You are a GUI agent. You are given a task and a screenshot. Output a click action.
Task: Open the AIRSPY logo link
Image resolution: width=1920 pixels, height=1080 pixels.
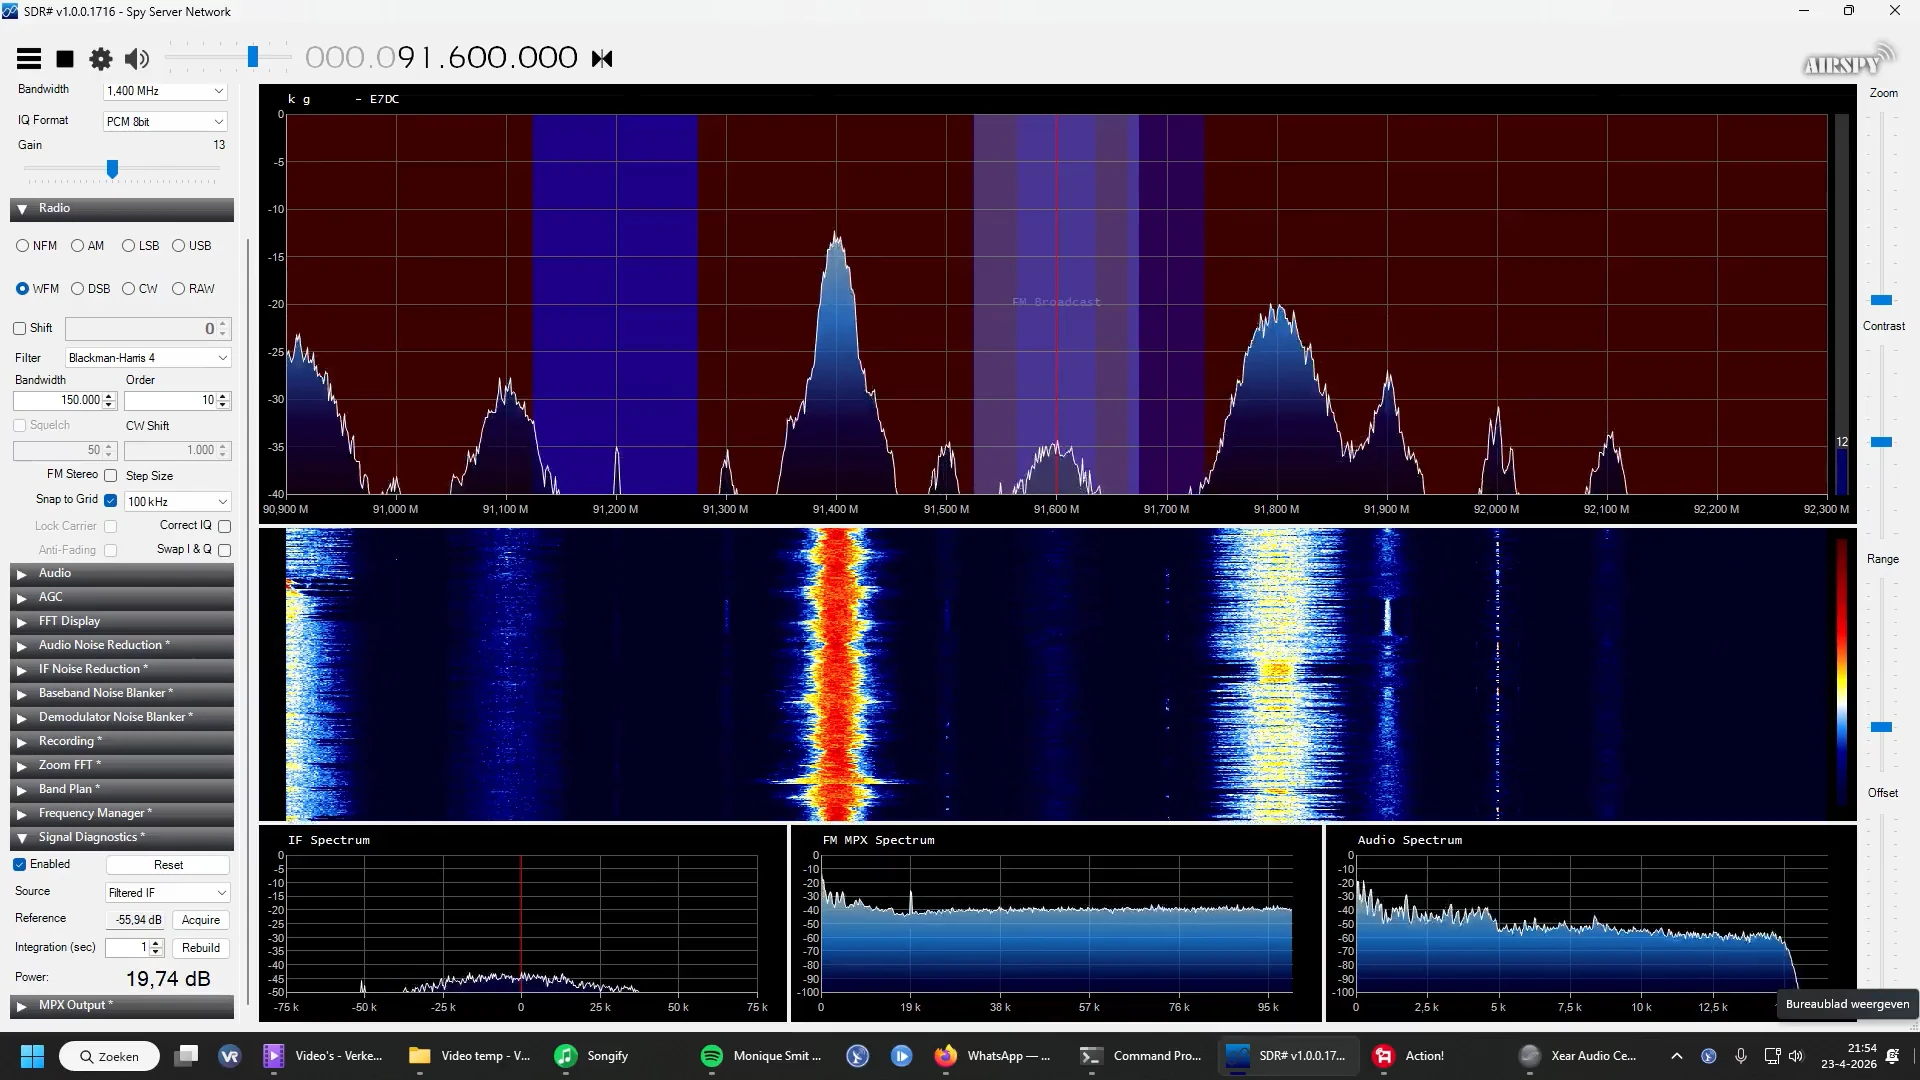tap(1849, 61)
